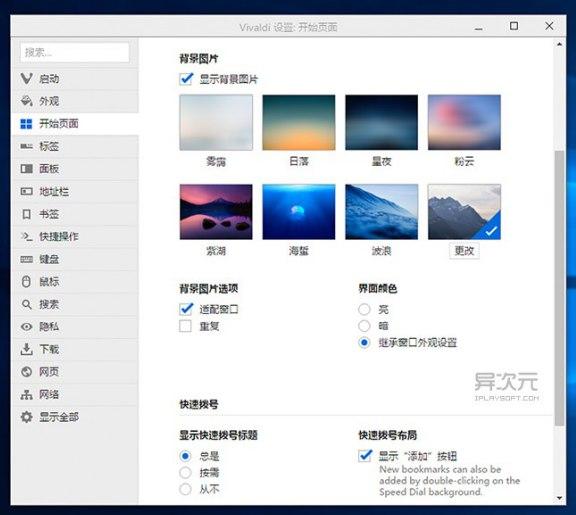Enable the 重复 checkbox
Image resolution: width=576 pixels, height=515 pixels.
pyautogui.click(x=186, y=326)
